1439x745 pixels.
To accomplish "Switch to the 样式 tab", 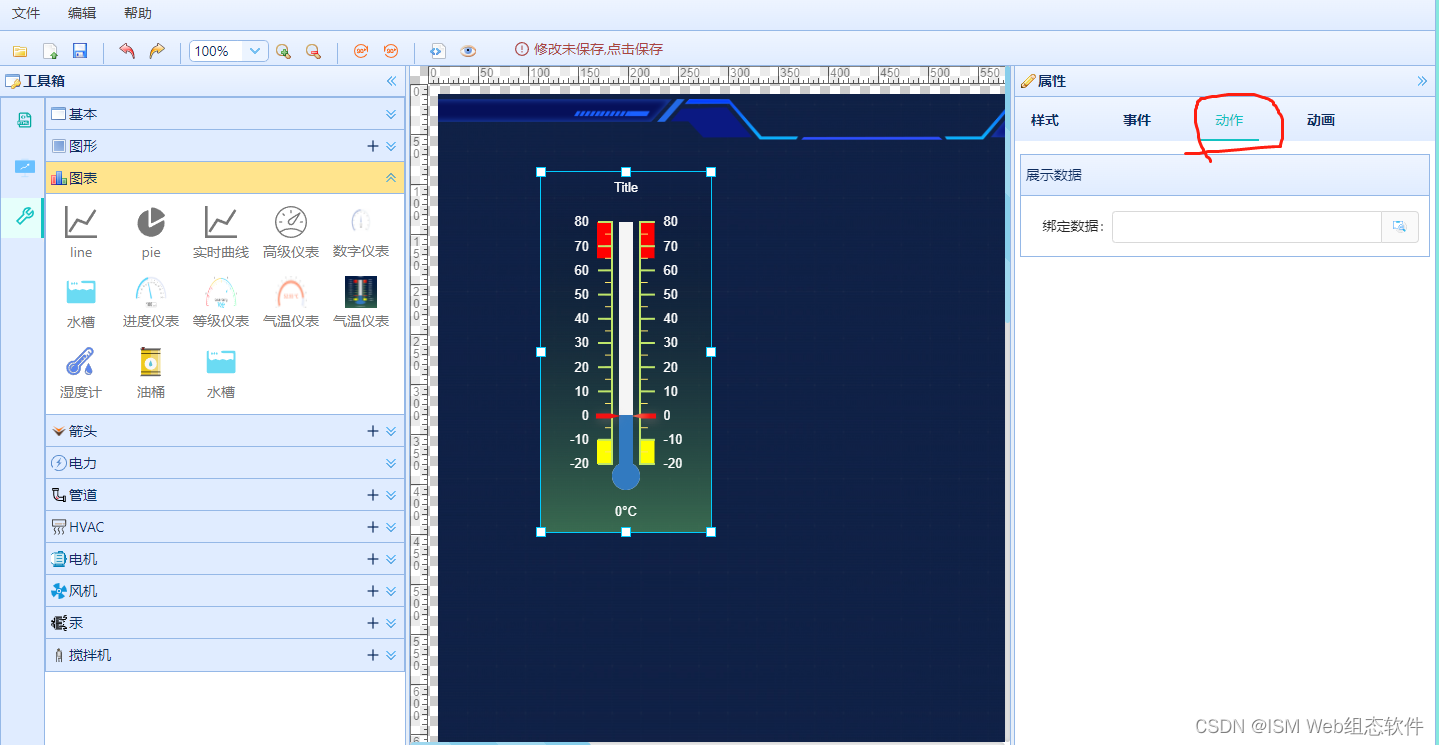I will (1045, 120).
